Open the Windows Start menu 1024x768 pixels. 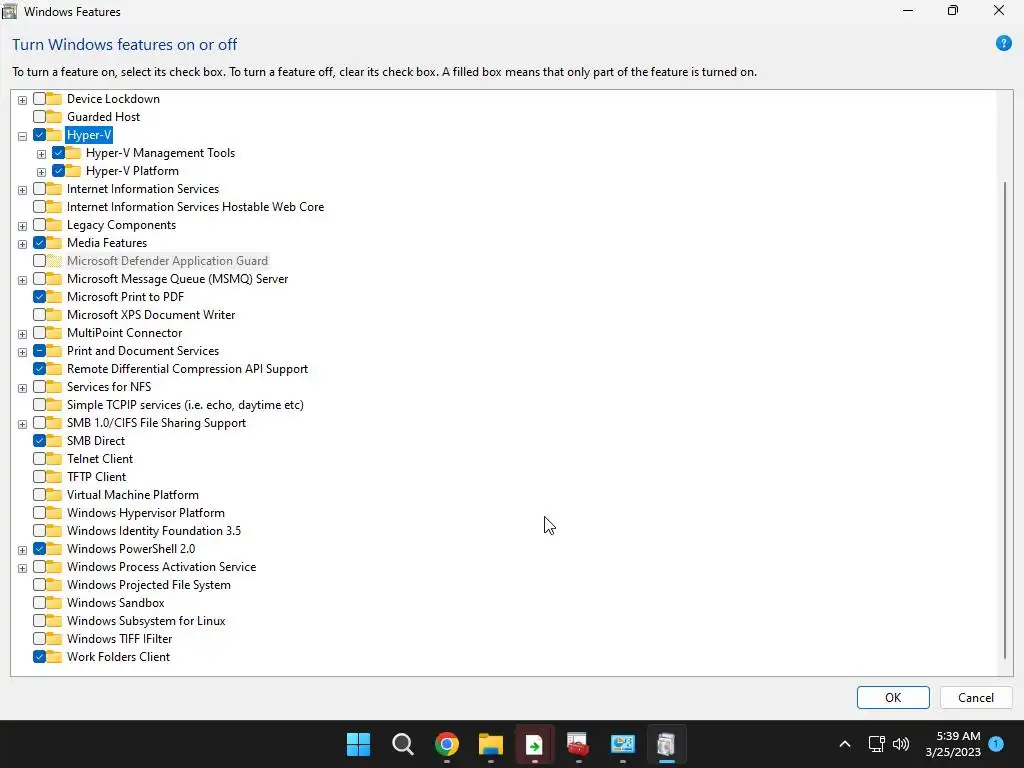[359, 744]
